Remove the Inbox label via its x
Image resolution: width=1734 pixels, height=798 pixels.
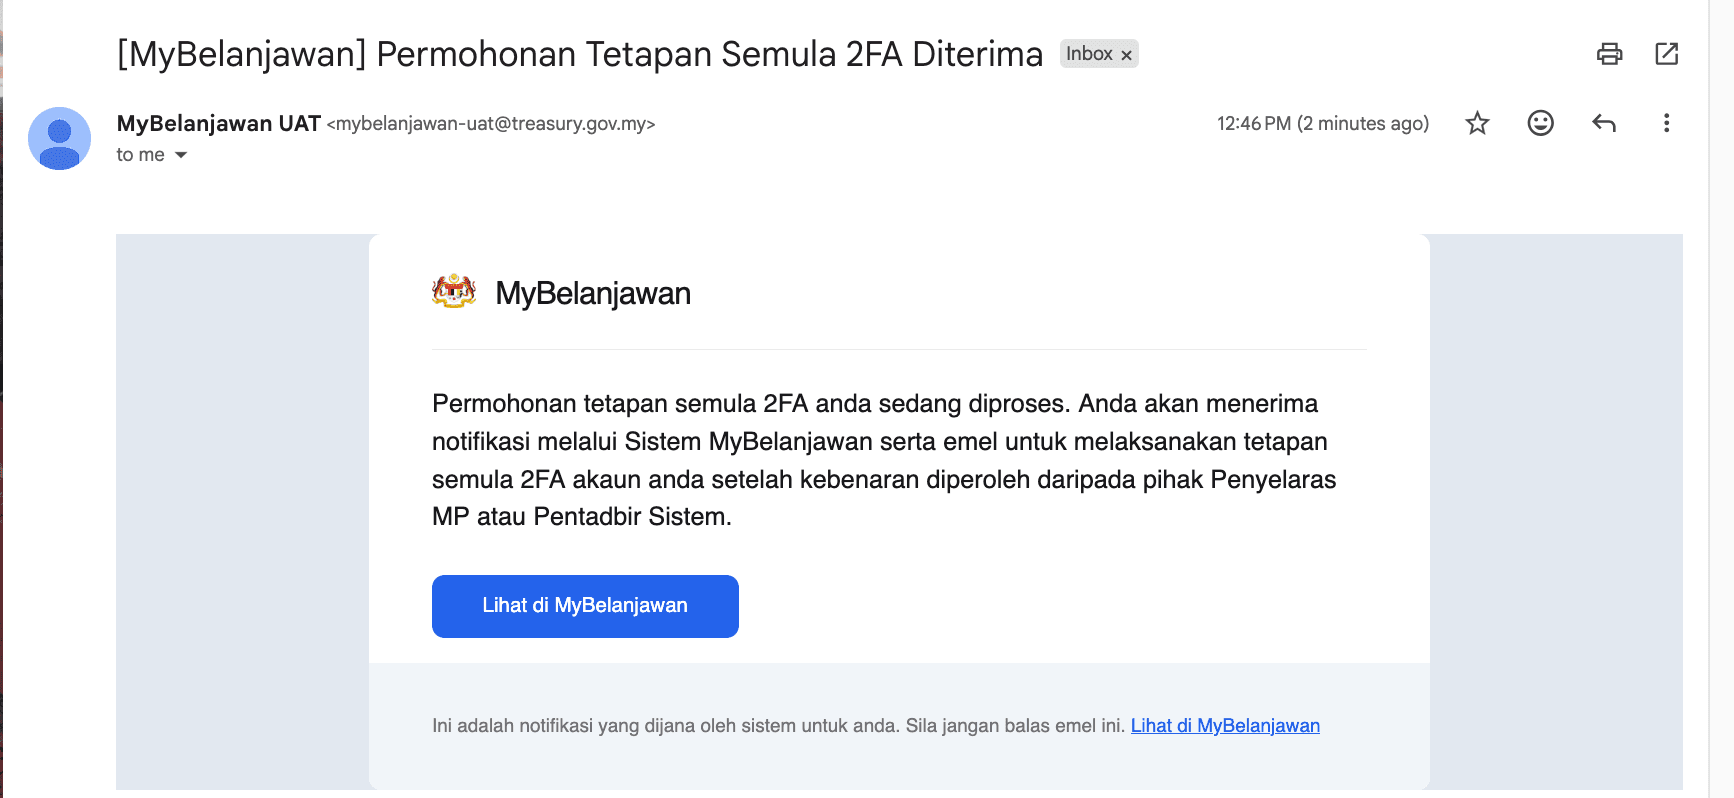[x=1126, y=55]
